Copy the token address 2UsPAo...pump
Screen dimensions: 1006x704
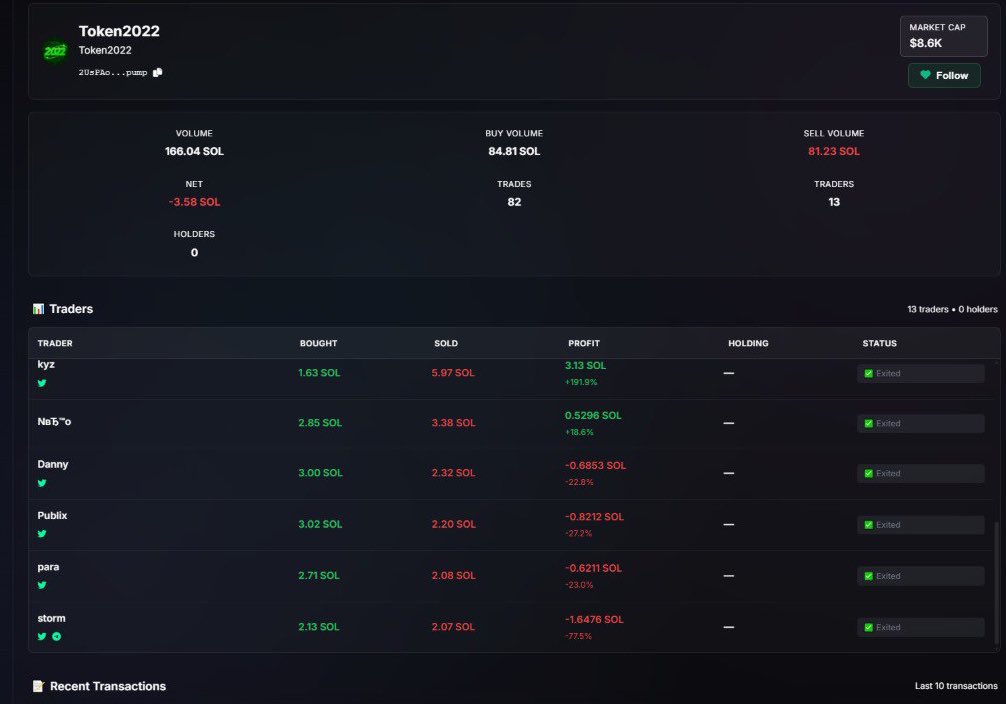pos(157,73)
